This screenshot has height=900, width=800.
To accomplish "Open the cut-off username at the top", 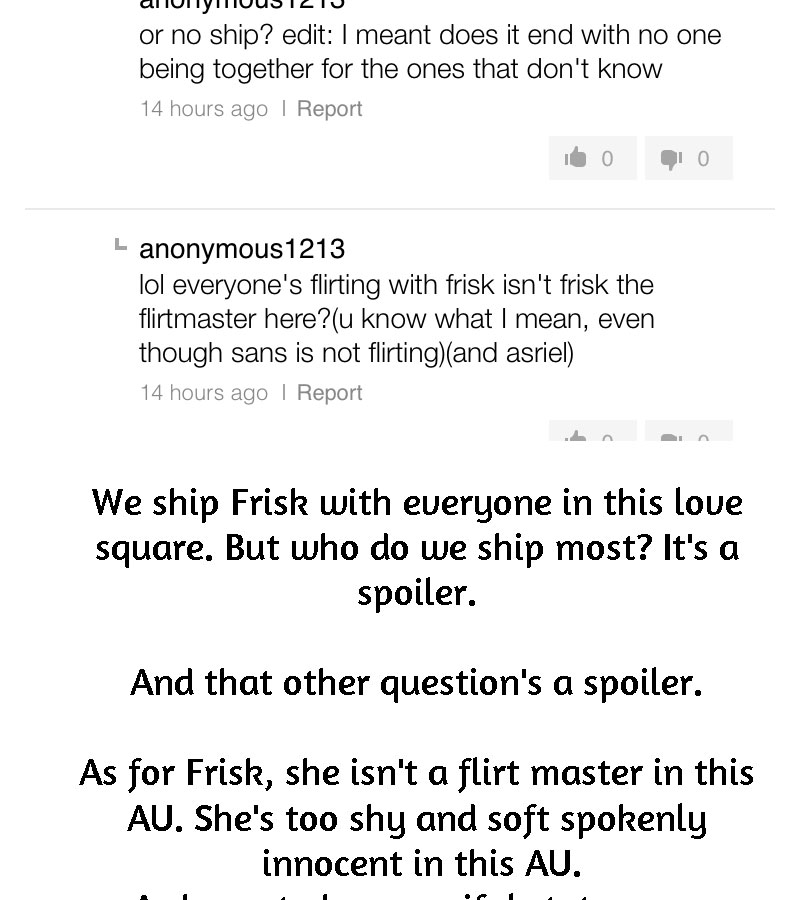I will 242,5.
